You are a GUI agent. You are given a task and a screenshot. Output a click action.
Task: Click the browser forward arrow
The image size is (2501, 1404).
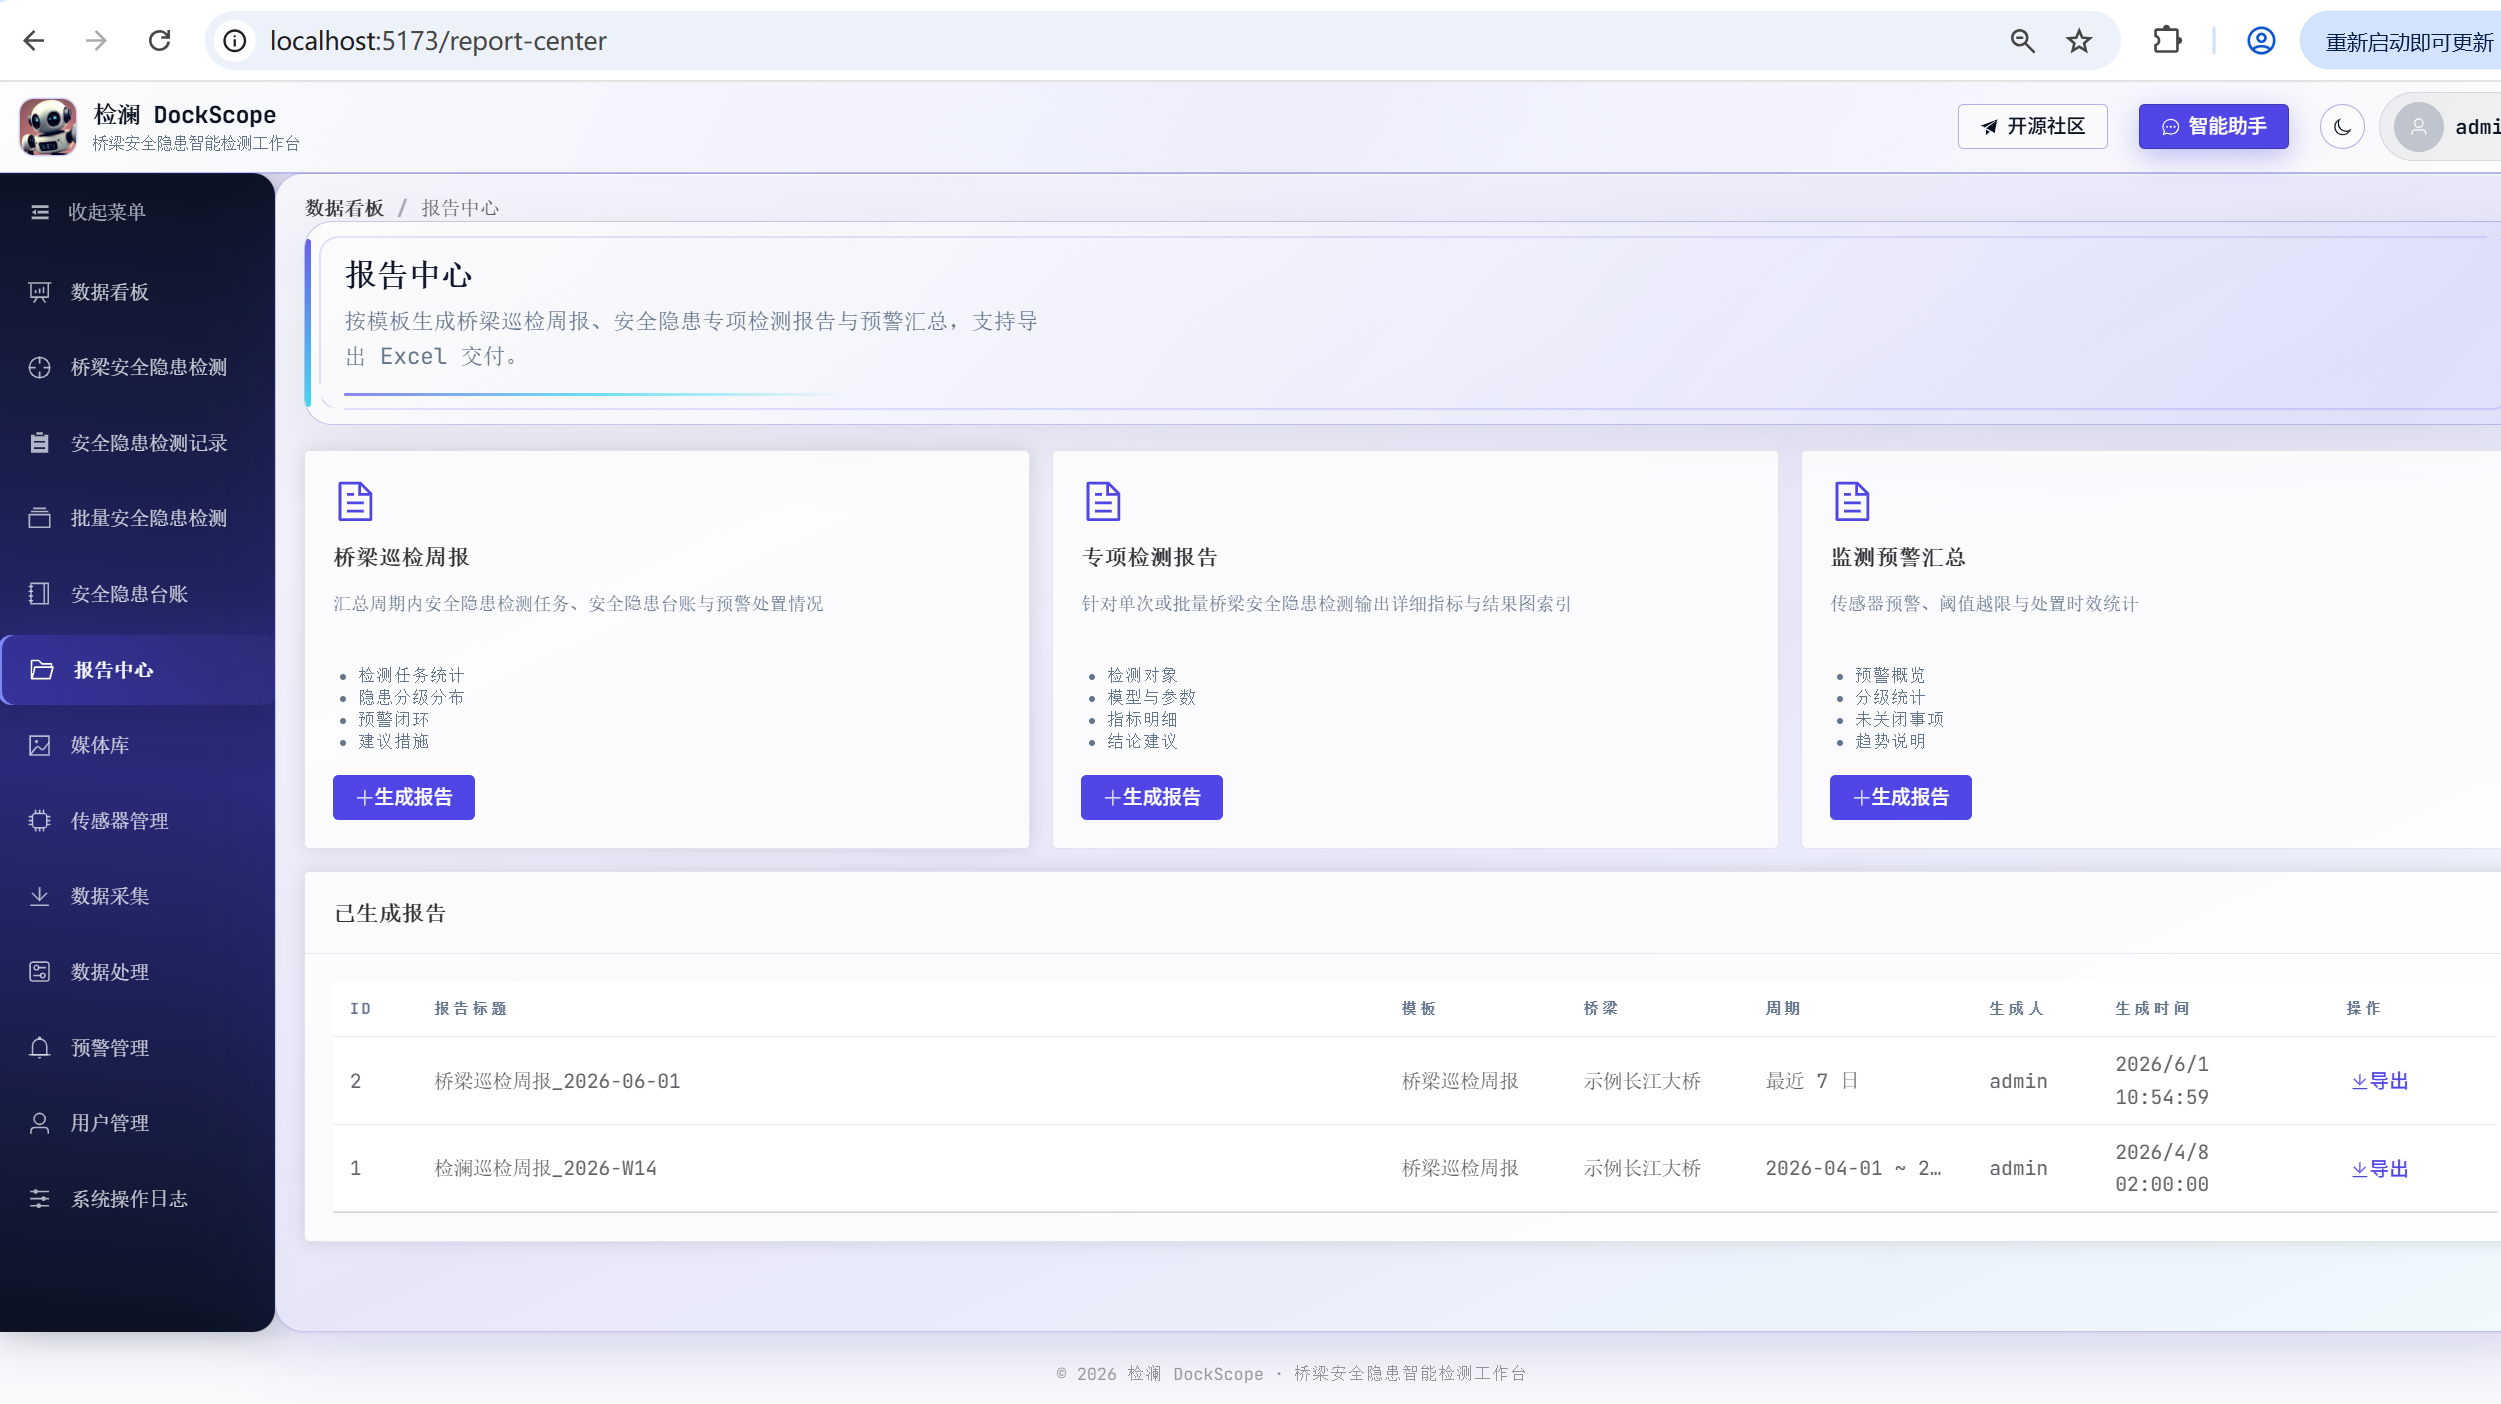click(96, 41)
